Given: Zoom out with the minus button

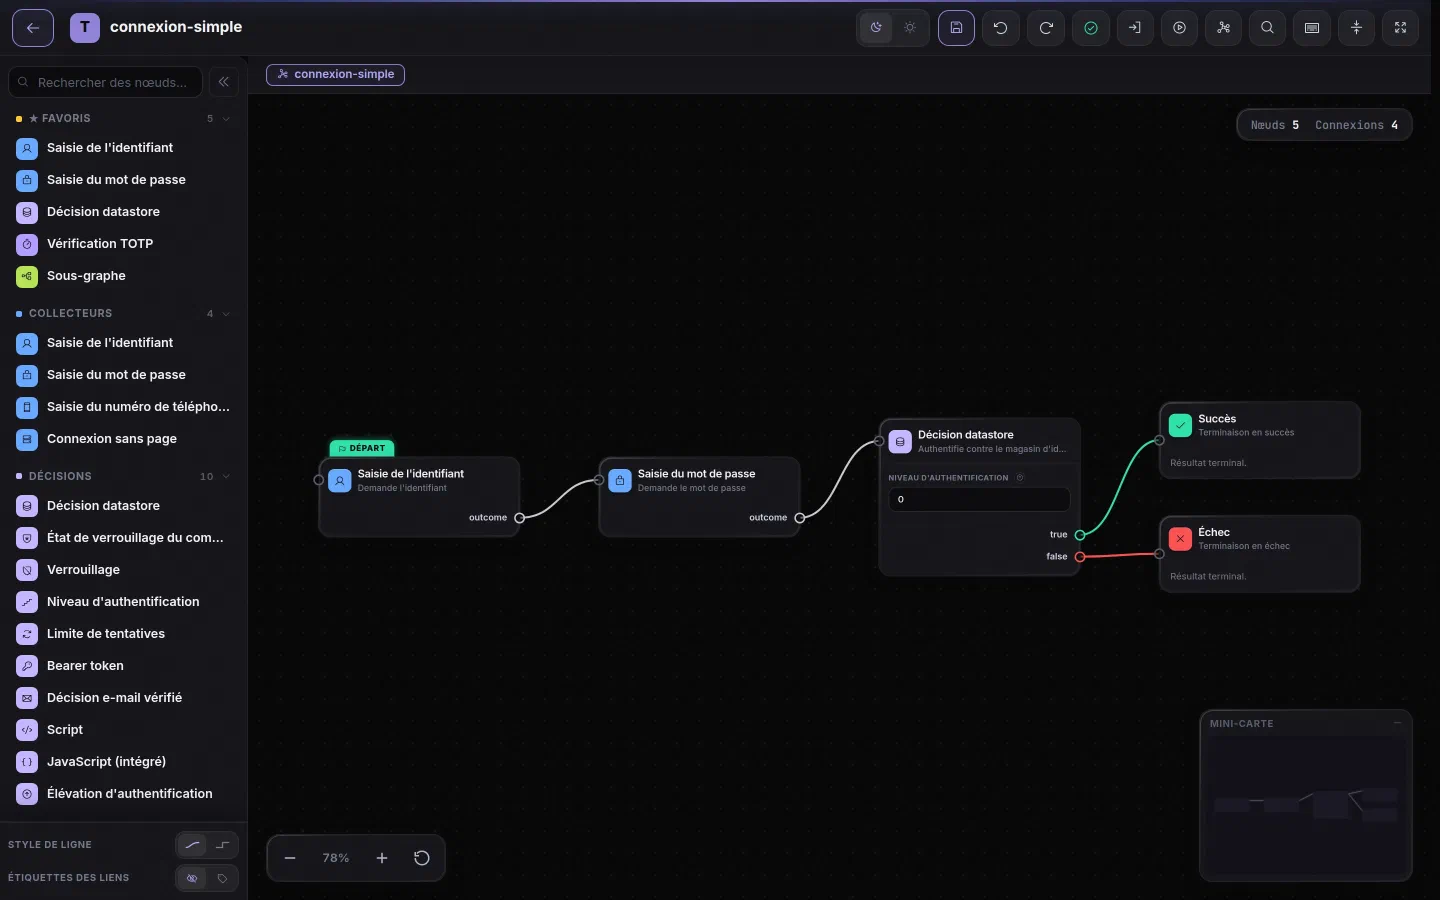Looking at the screenshot, I should pos(290,858).
